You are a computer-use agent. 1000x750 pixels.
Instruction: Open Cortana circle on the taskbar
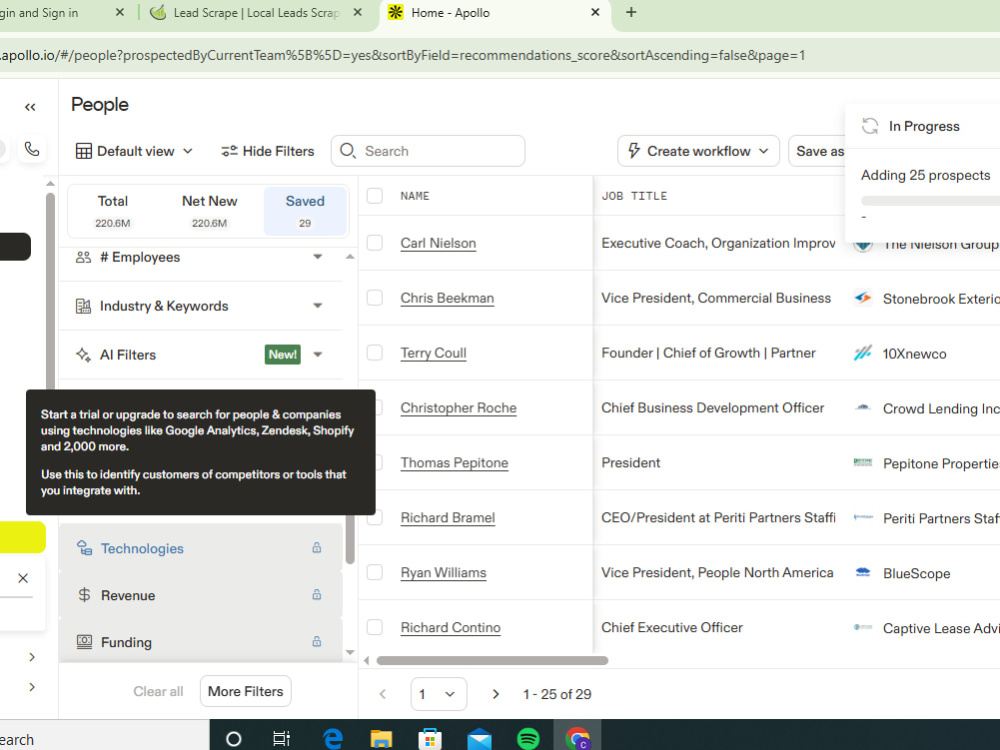(233, 739)
